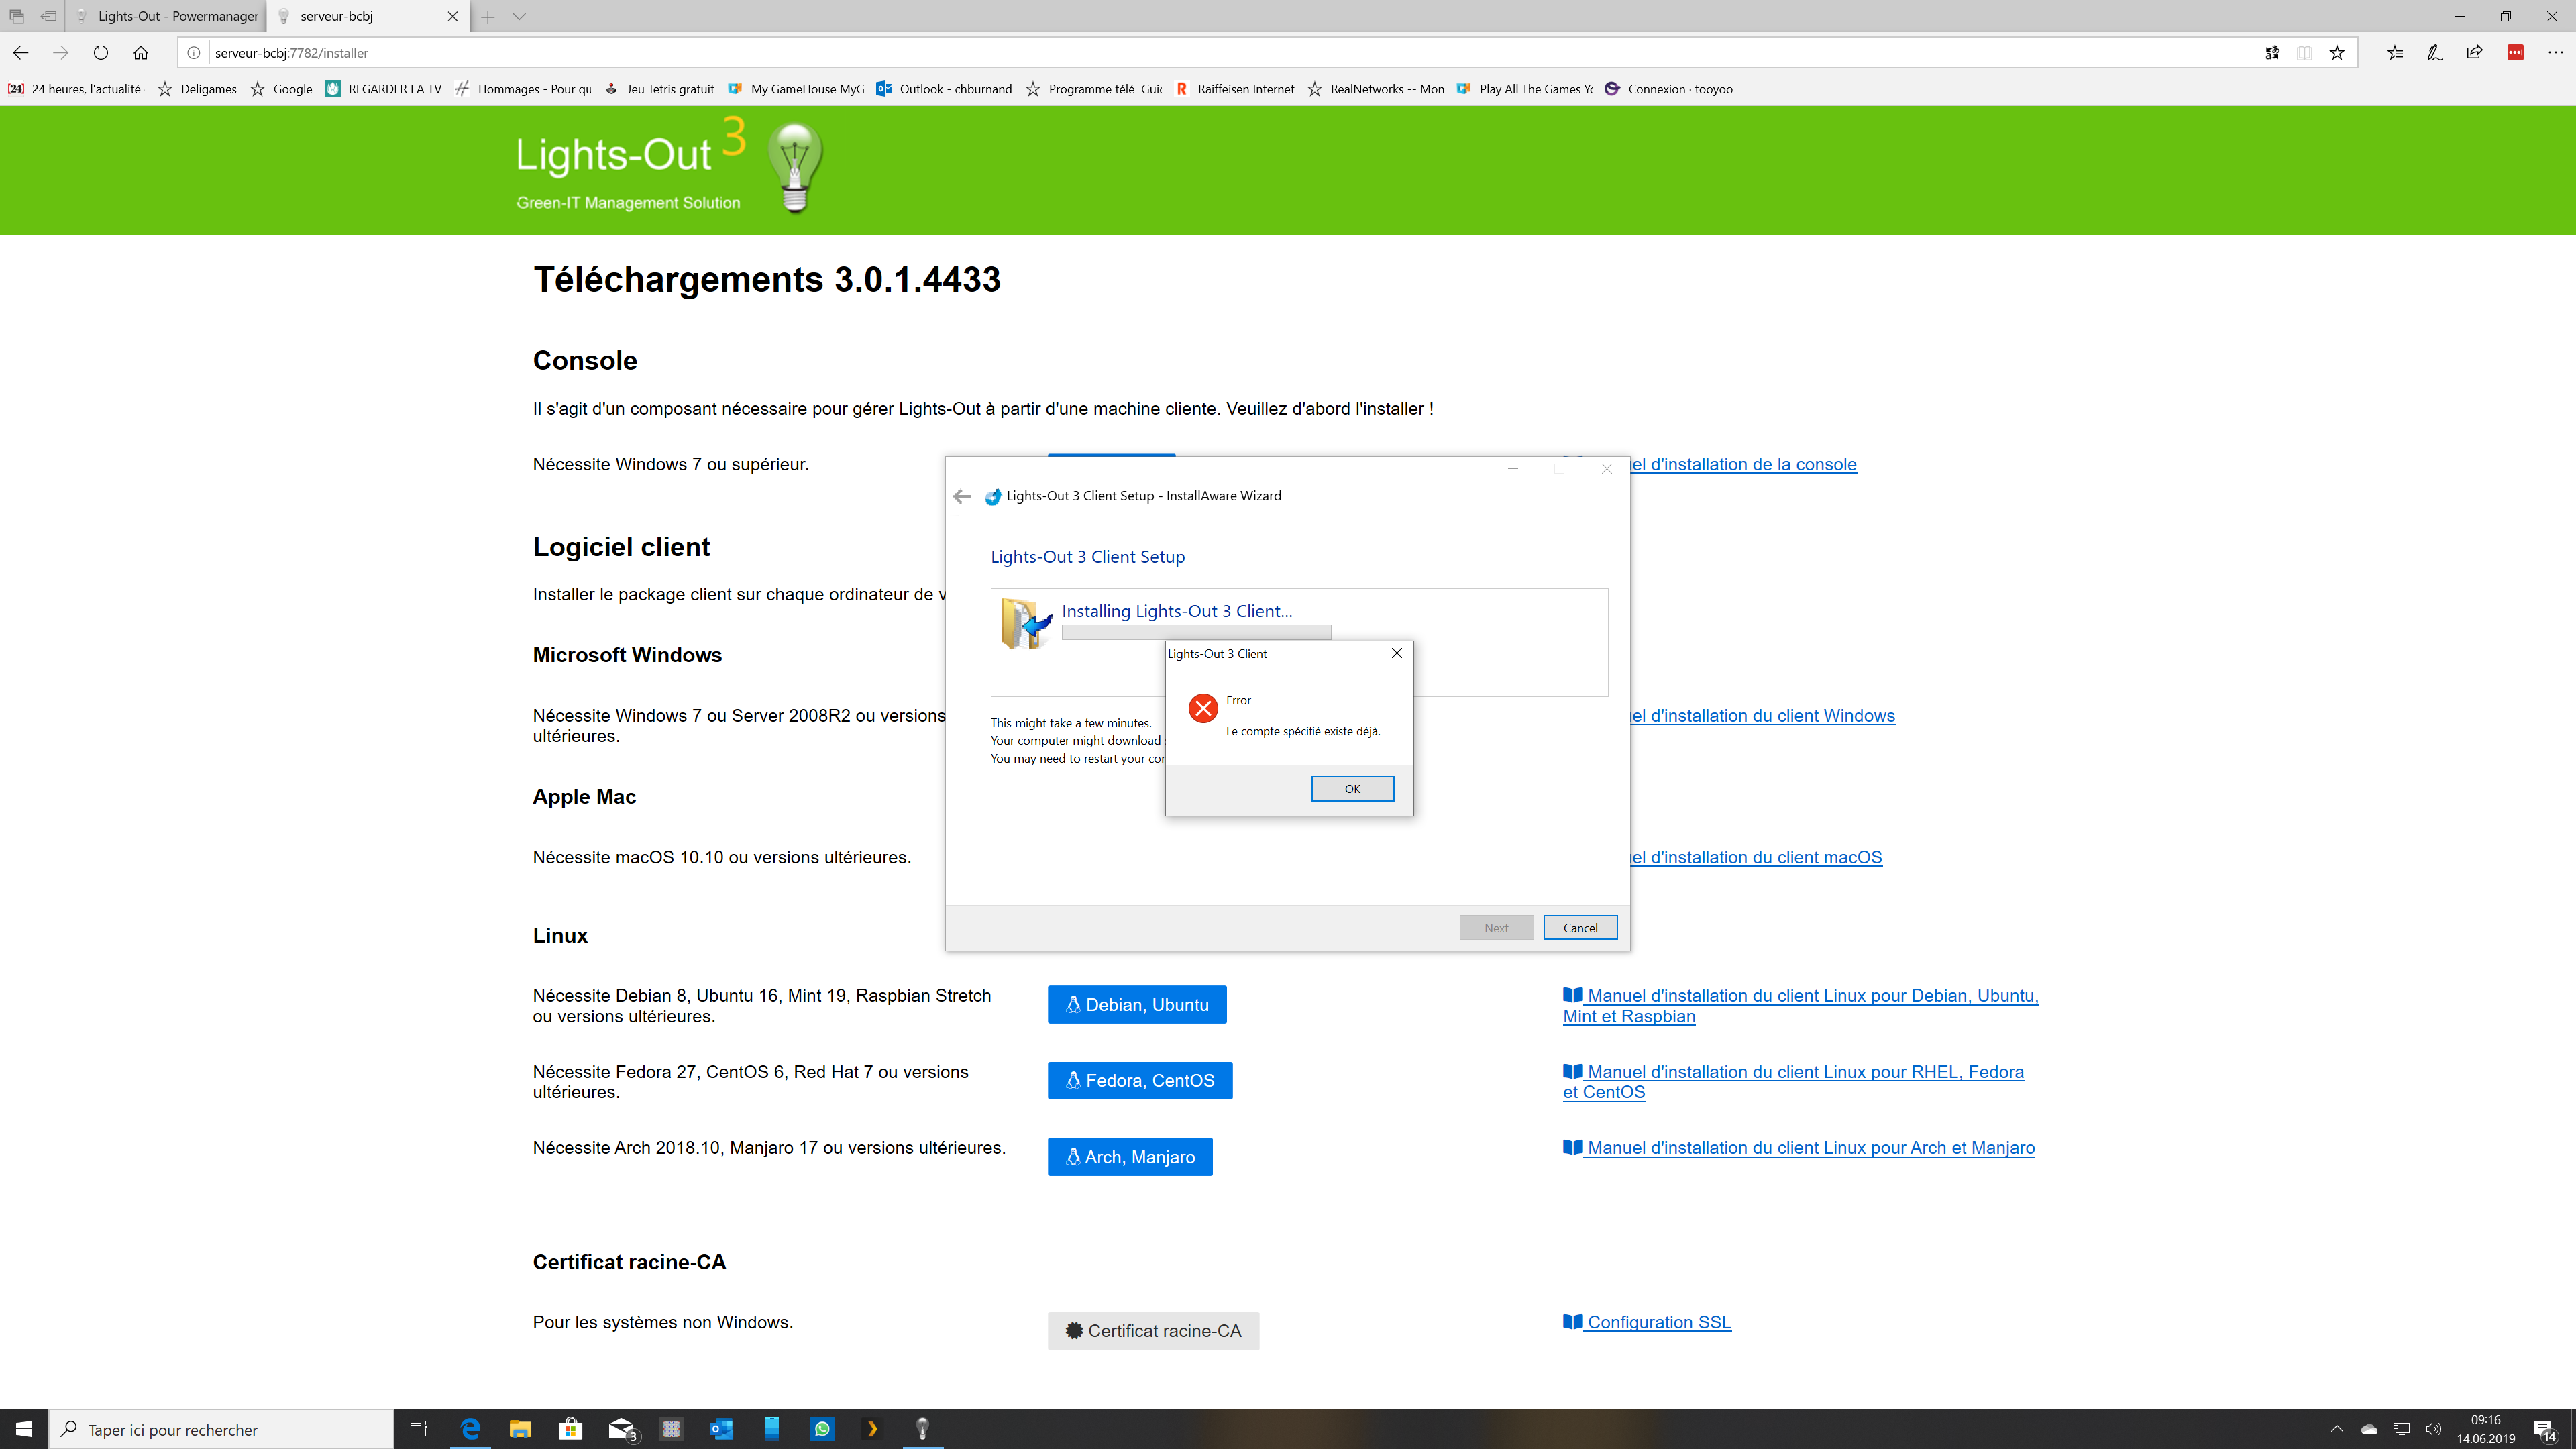
Task: Refresh the current page
Action: click(x=101, y=53)
